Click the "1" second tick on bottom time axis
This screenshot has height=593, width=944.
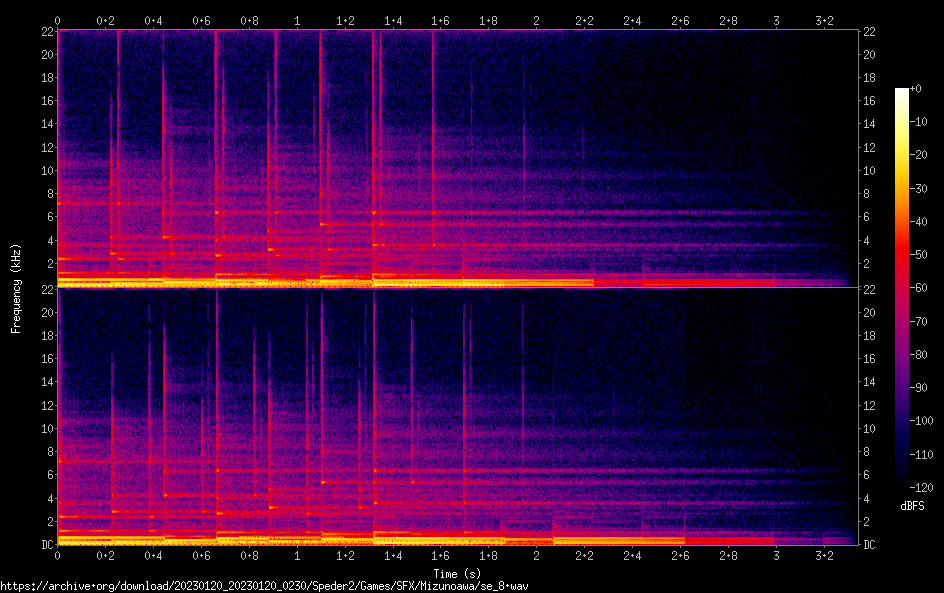(297, 555)
